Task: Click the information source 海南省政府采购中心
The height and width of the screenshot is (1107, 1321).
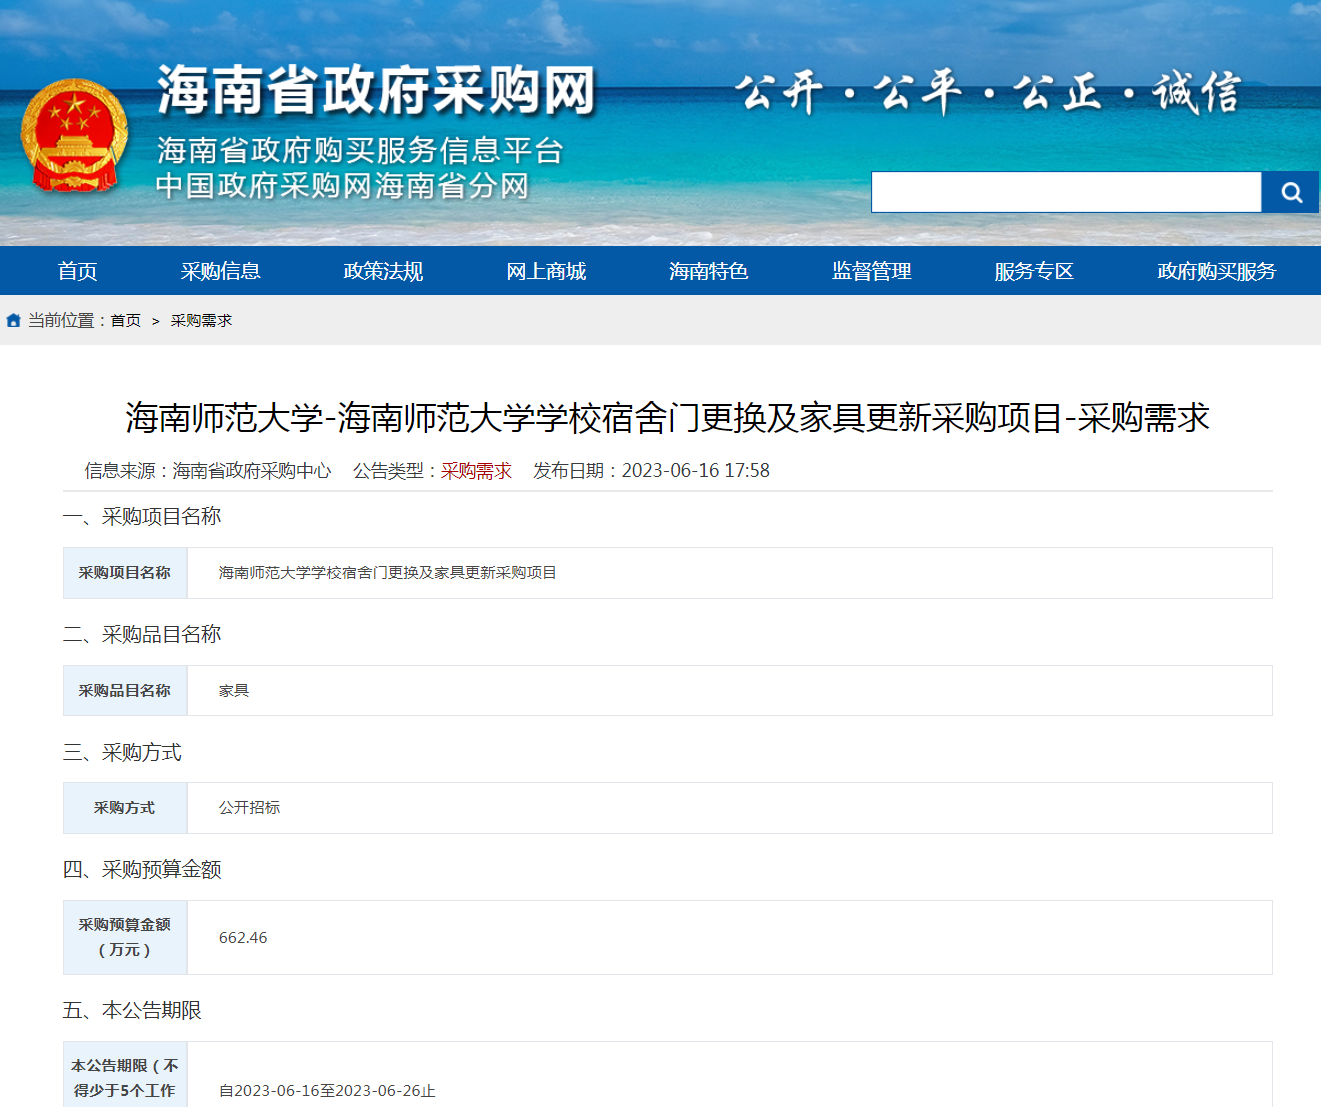Action: click(x=252, y=471)
